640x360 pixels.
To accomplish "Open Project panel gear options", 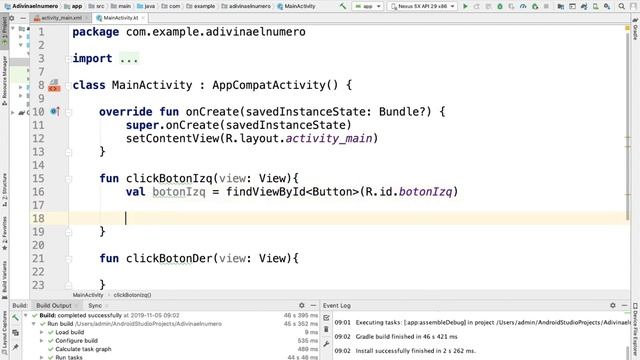I will coord(12,18).
